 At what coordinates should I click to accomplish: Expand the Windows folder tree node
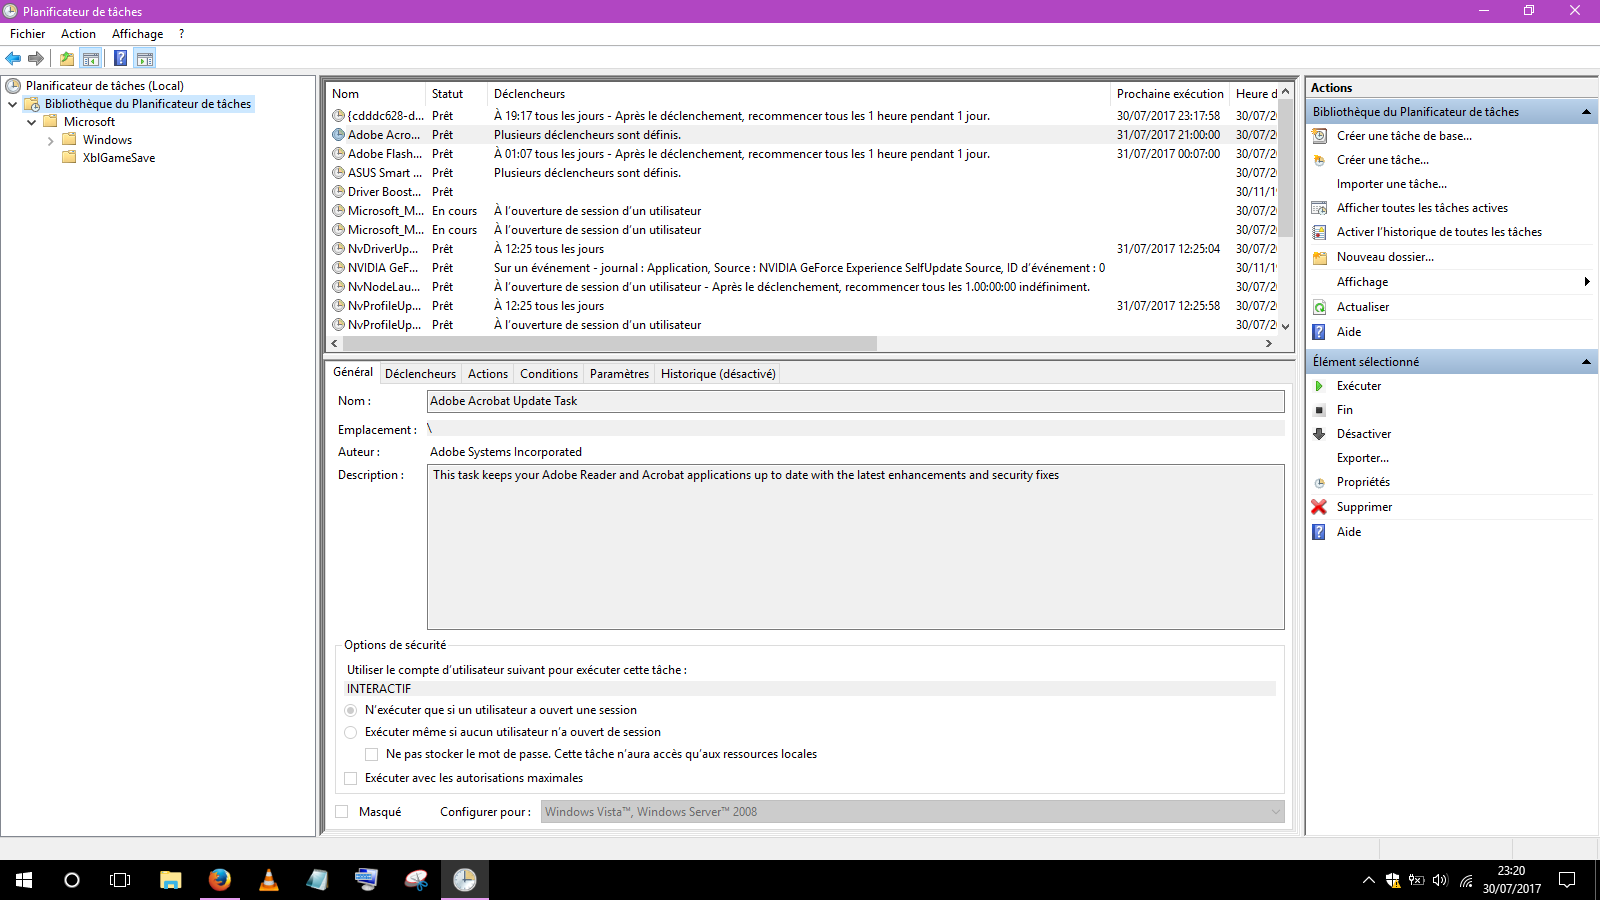coord(50,141)
